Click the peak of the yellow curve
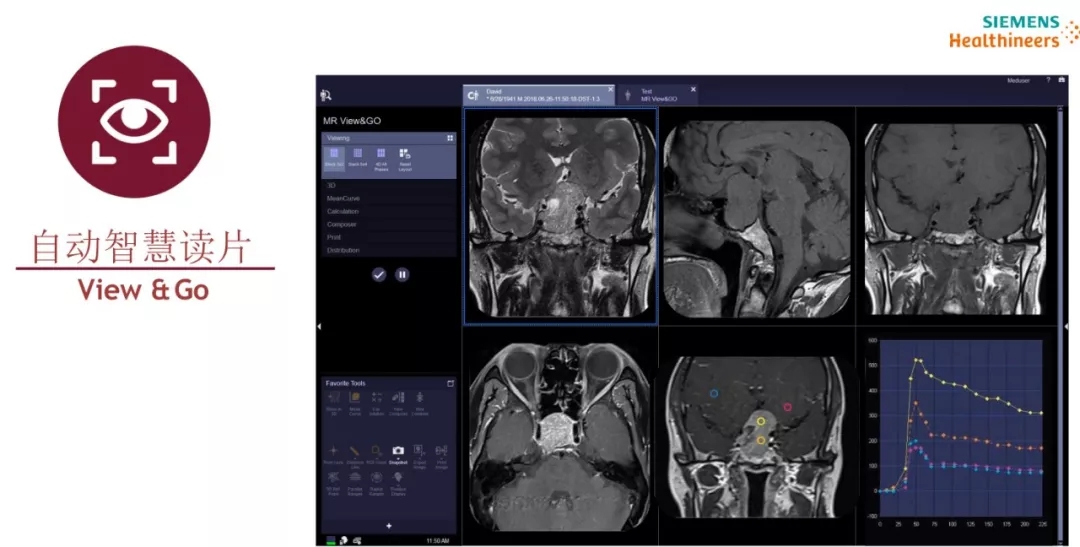This screenshot has width=1080, height=547. click(x=917, y=360)
